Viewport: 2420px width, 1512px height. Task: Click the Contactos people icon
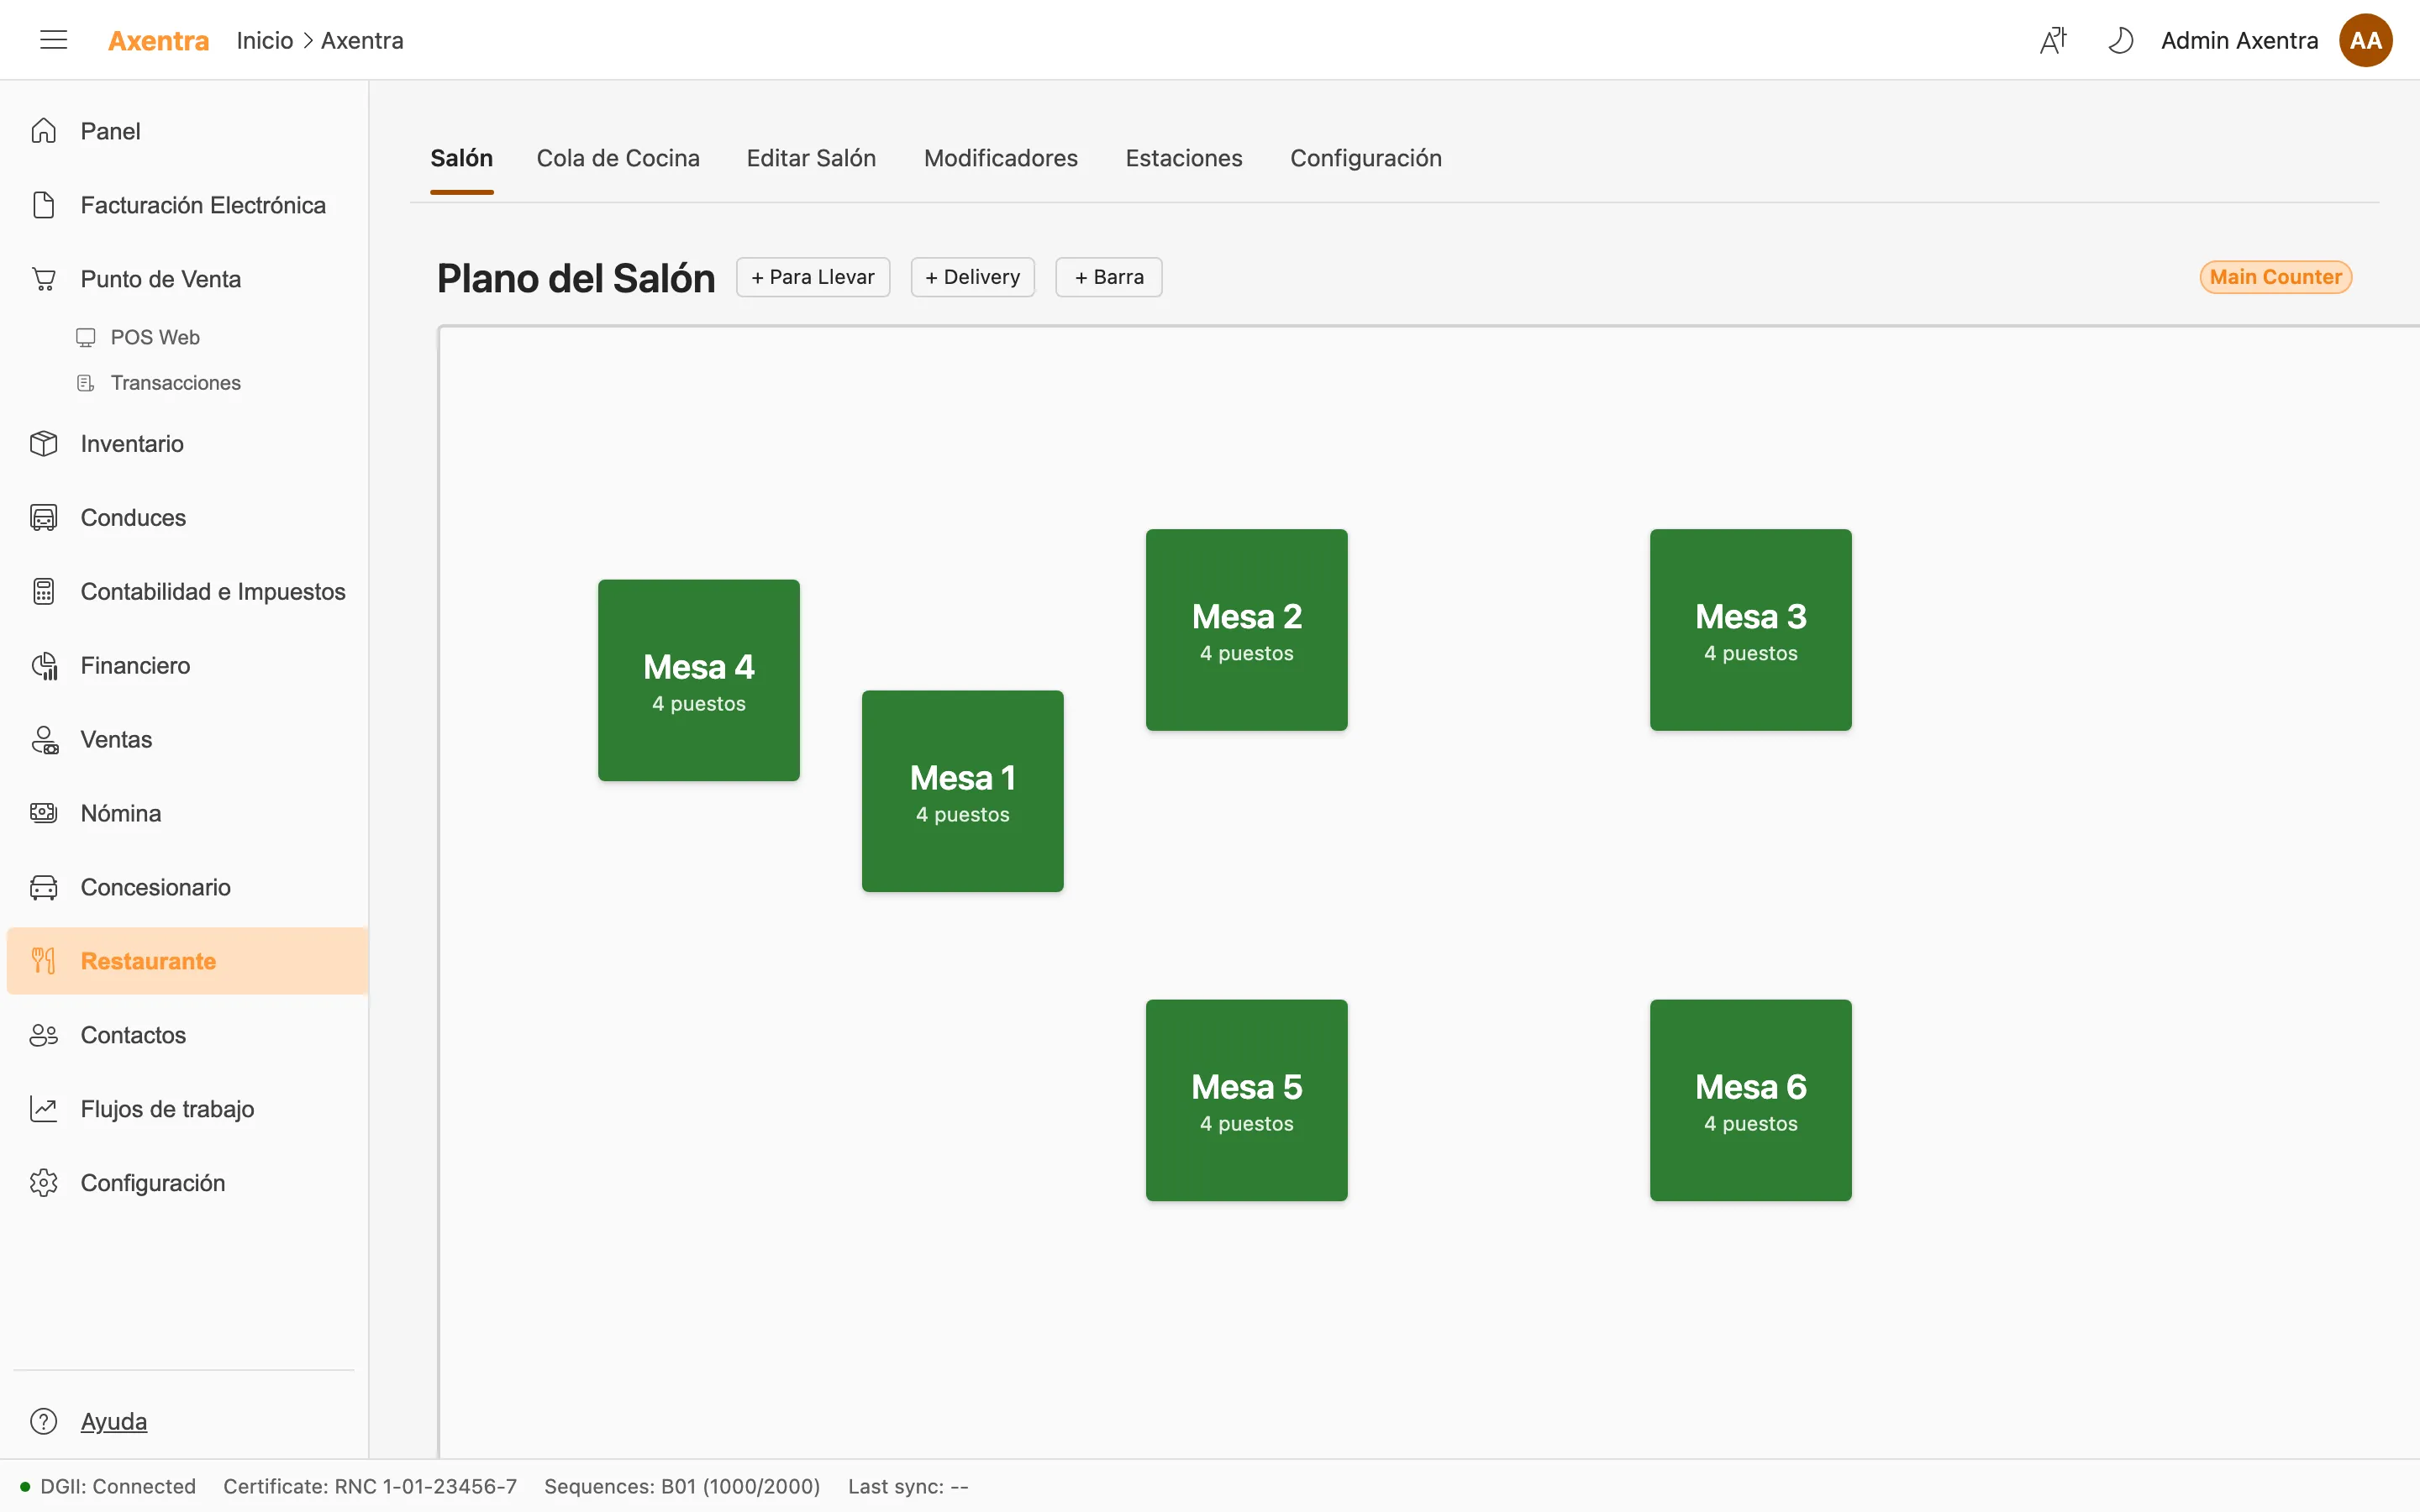(x=43, y=1035)
